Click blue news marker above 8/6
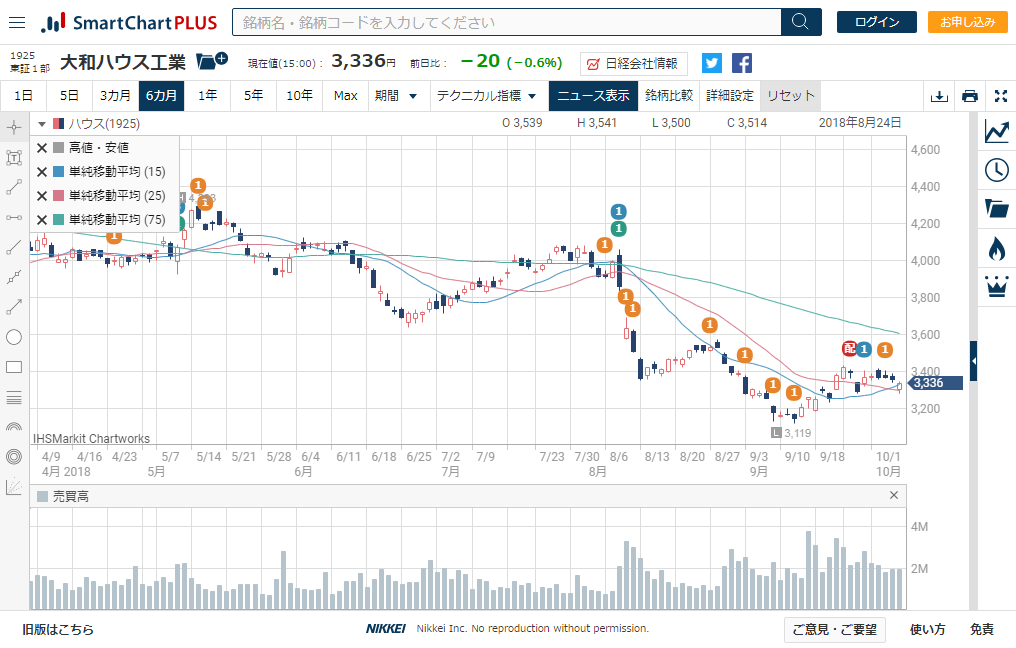This screenshot has height=648, width=1016. (619, 211)
